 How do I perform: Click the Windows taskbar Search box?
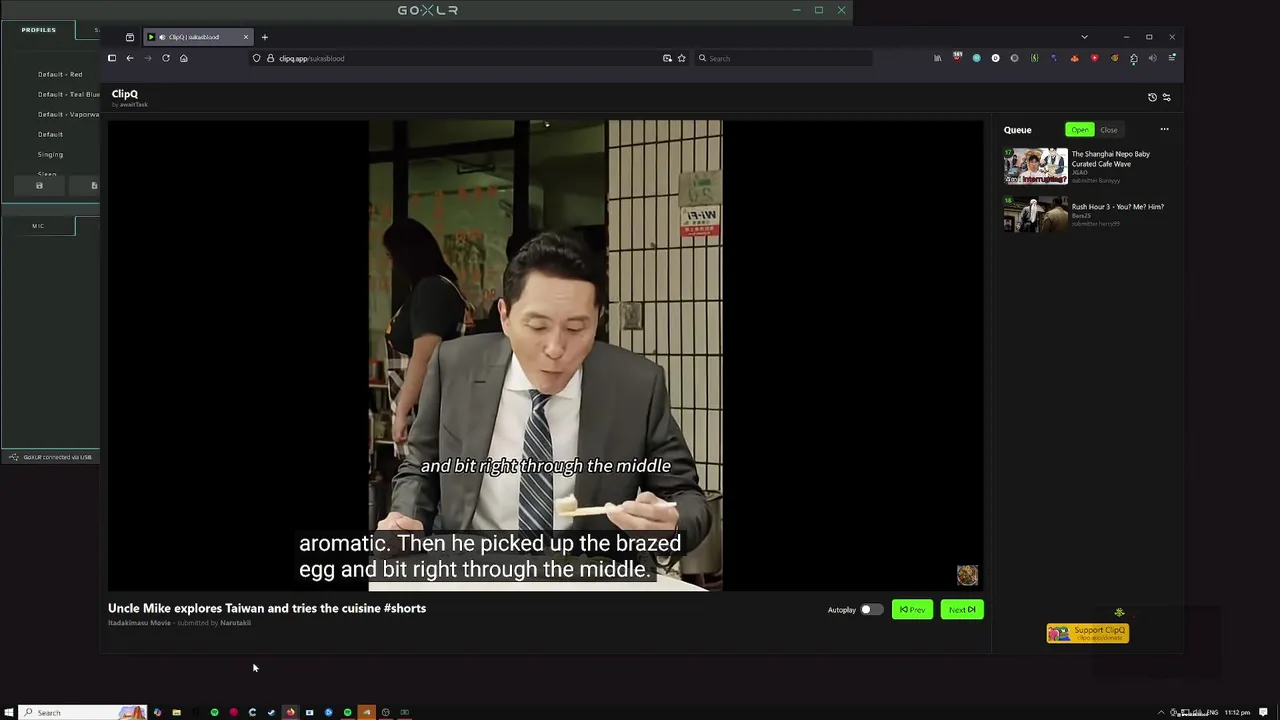[82, 712]
